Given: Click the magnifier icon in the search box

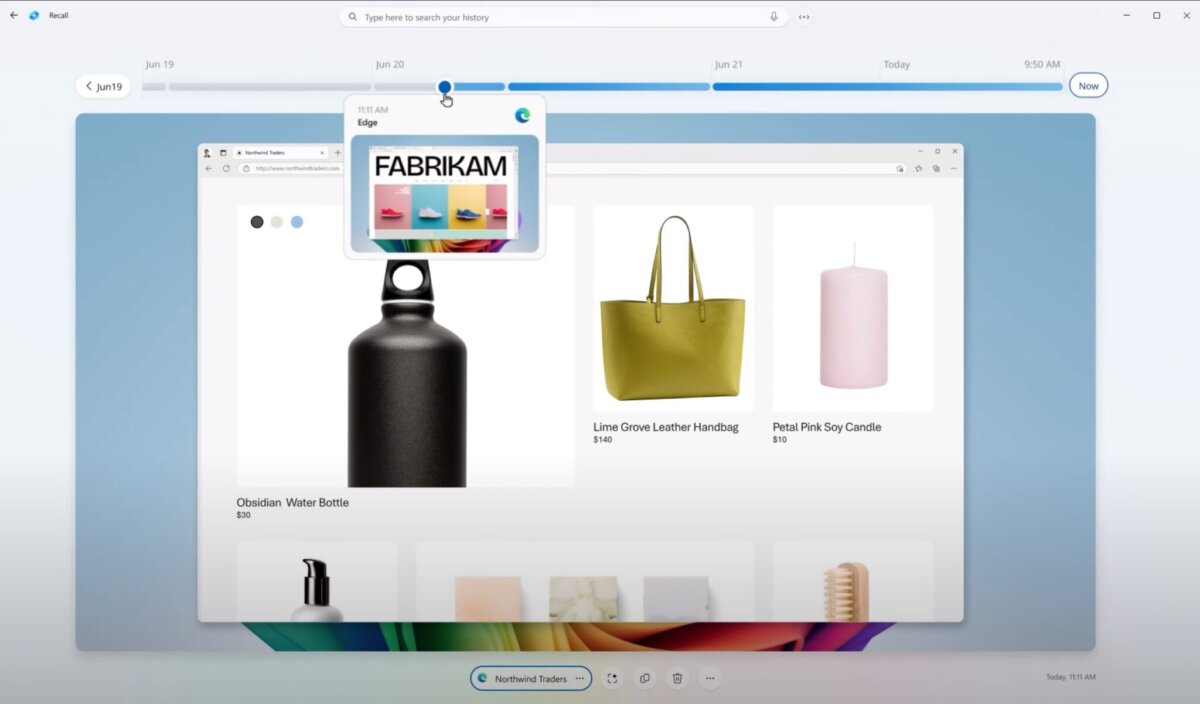Looking at the screenshot, I should tap(353, 17).
